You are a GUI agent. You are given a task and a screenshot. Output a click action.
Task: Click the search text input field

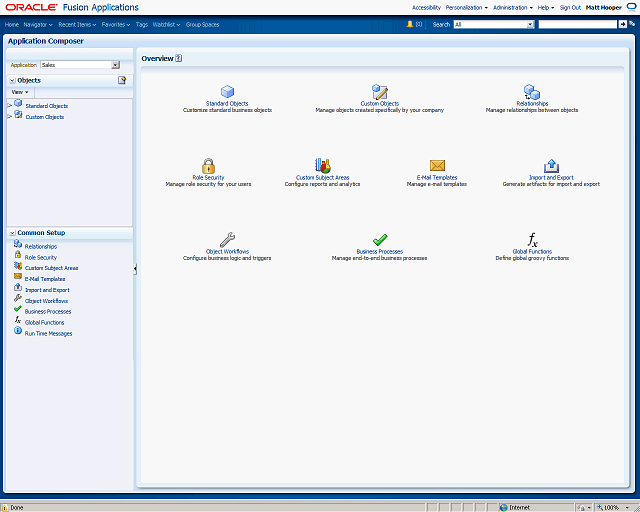[x=578, y=24]
